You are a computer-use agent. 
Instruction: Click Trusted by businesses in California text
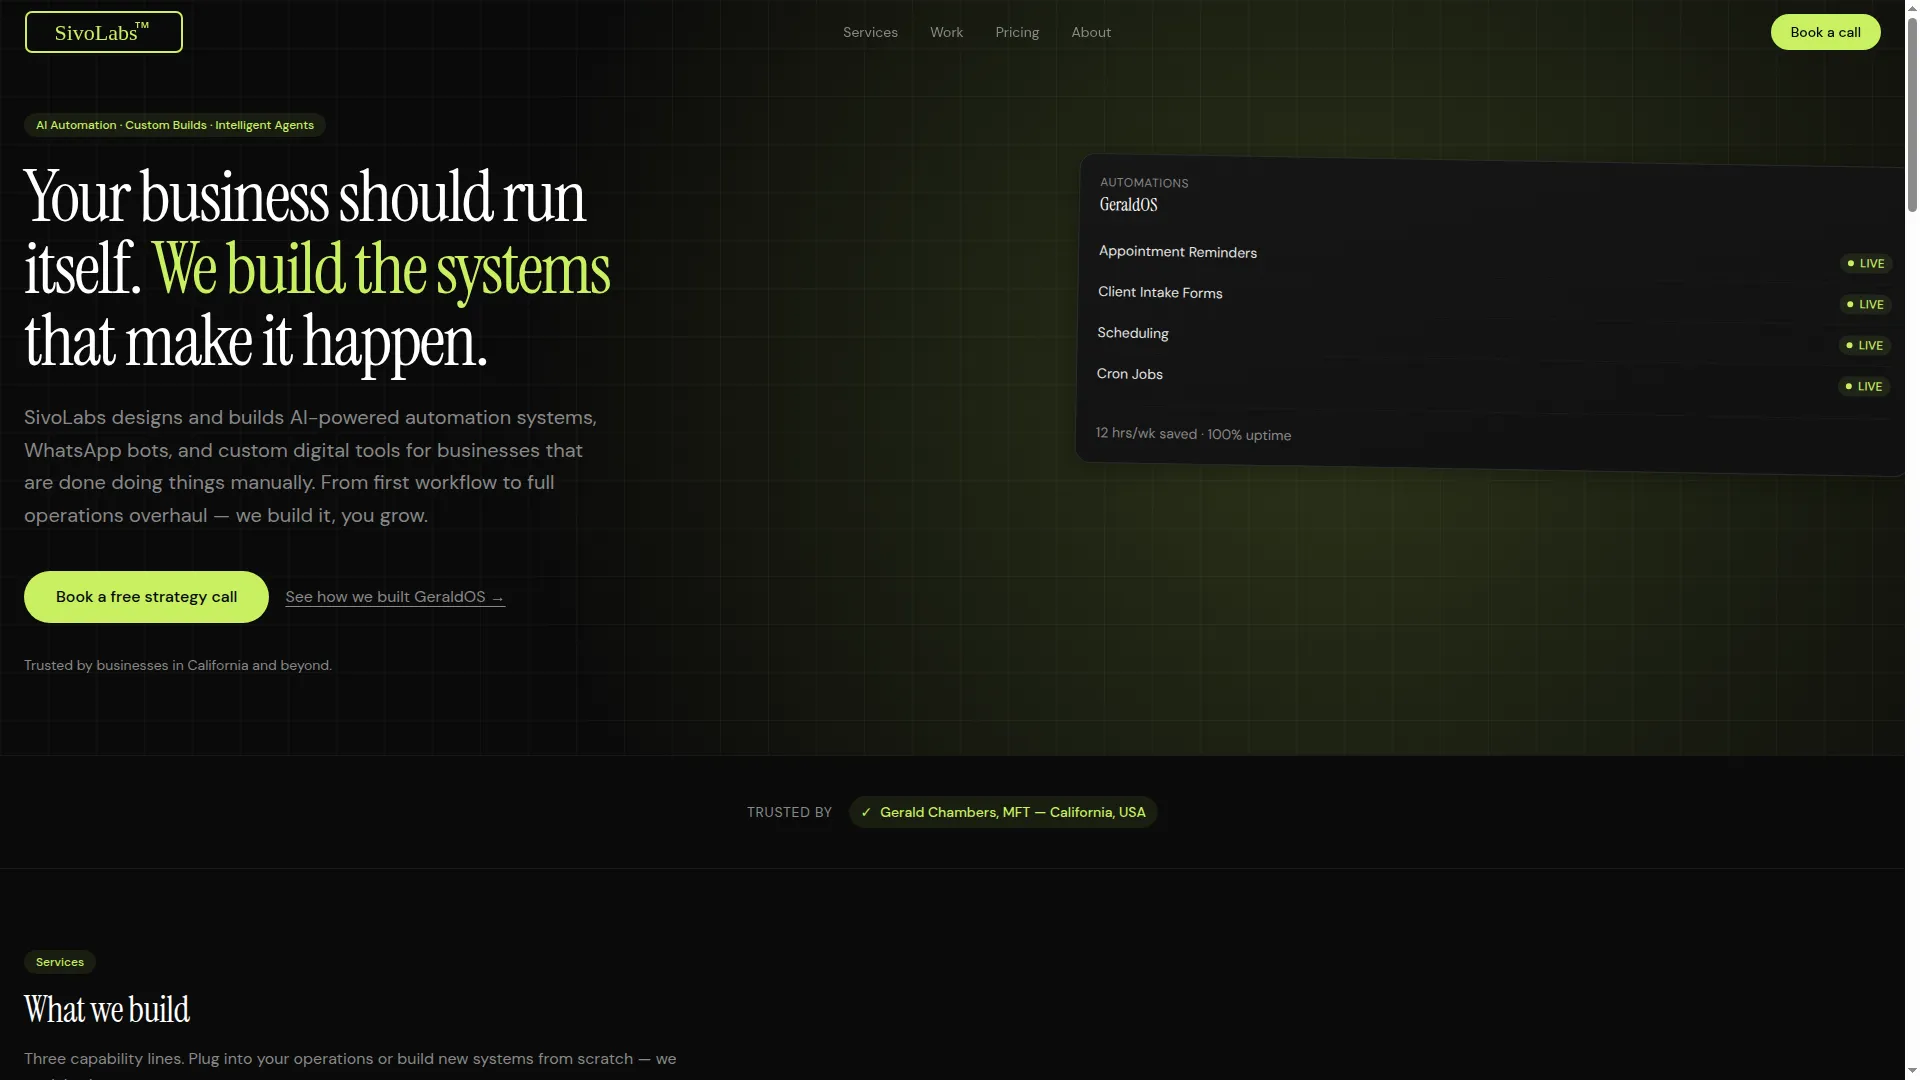178,665
